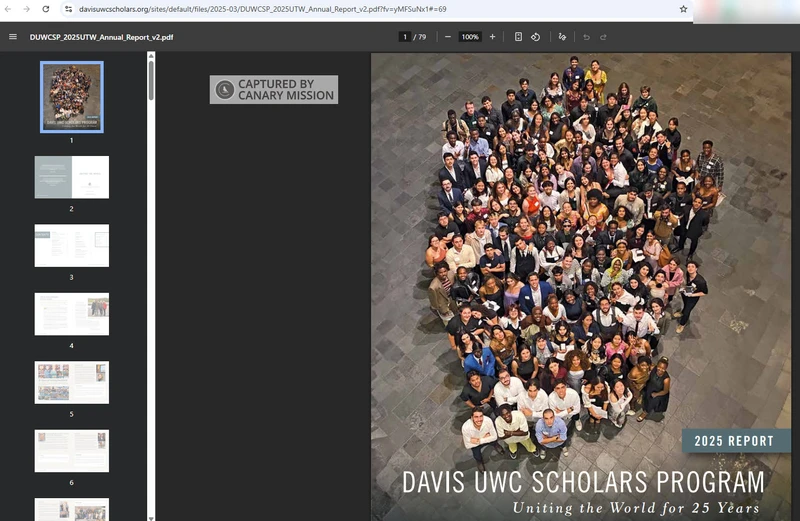Viewport: 800px width, 521px height.
Task: Click the sidebar scrollbar up arrow
Action: point(151,56)
